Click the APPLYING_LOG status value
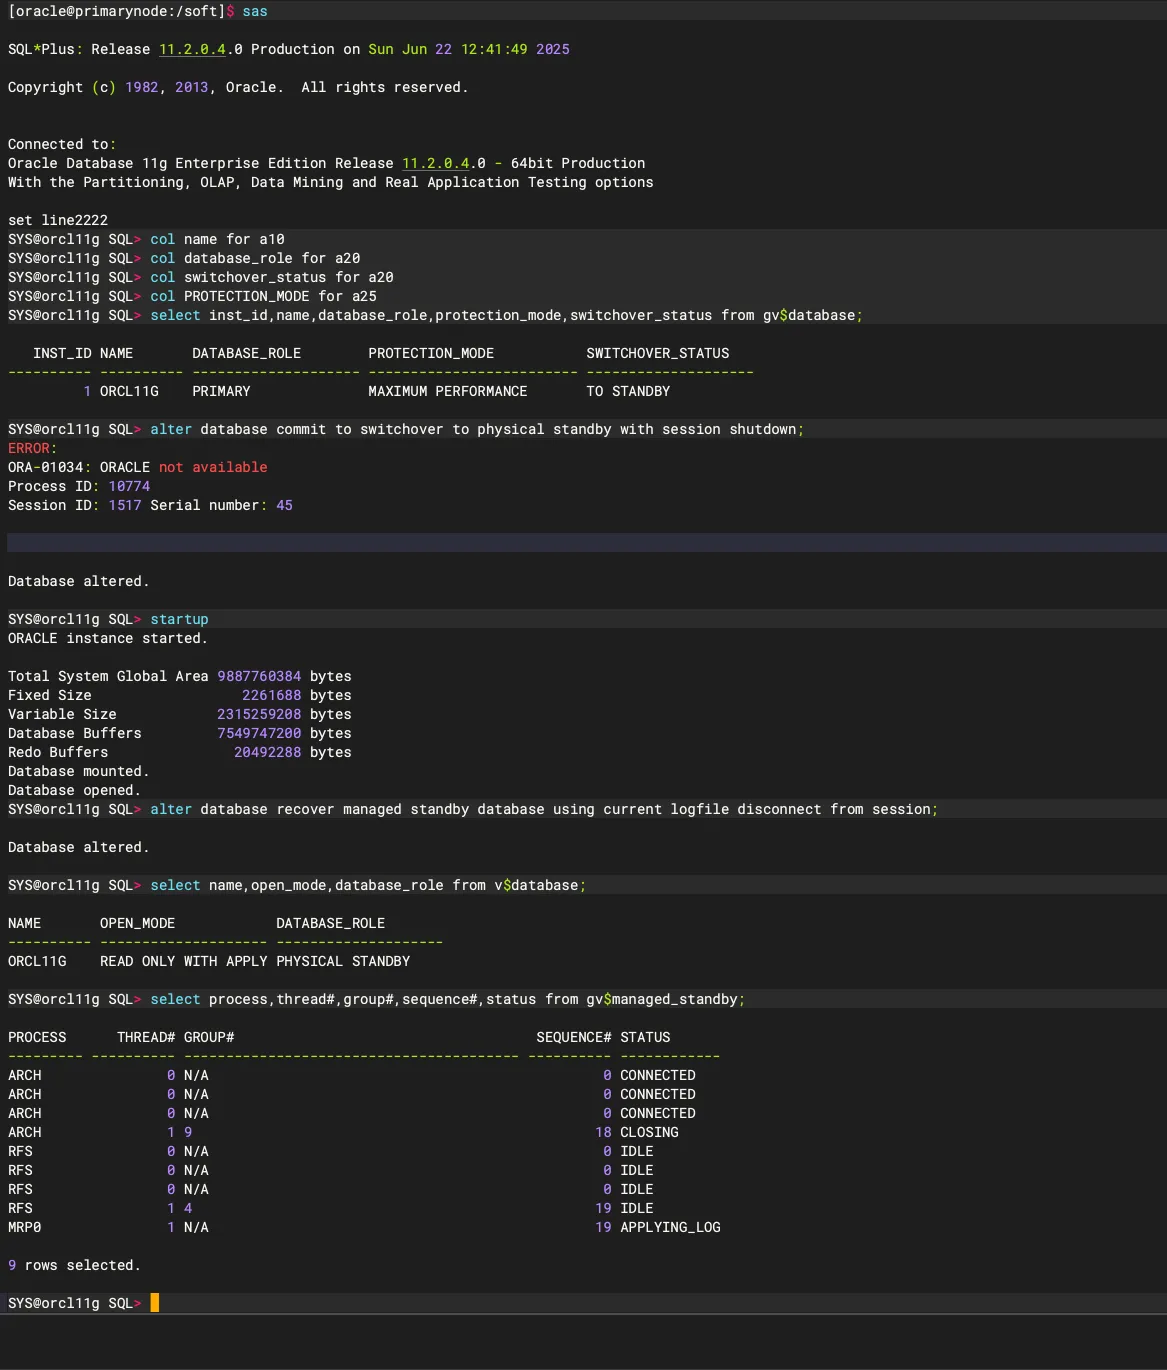 pyautogui.click(x=670, y=1227)
